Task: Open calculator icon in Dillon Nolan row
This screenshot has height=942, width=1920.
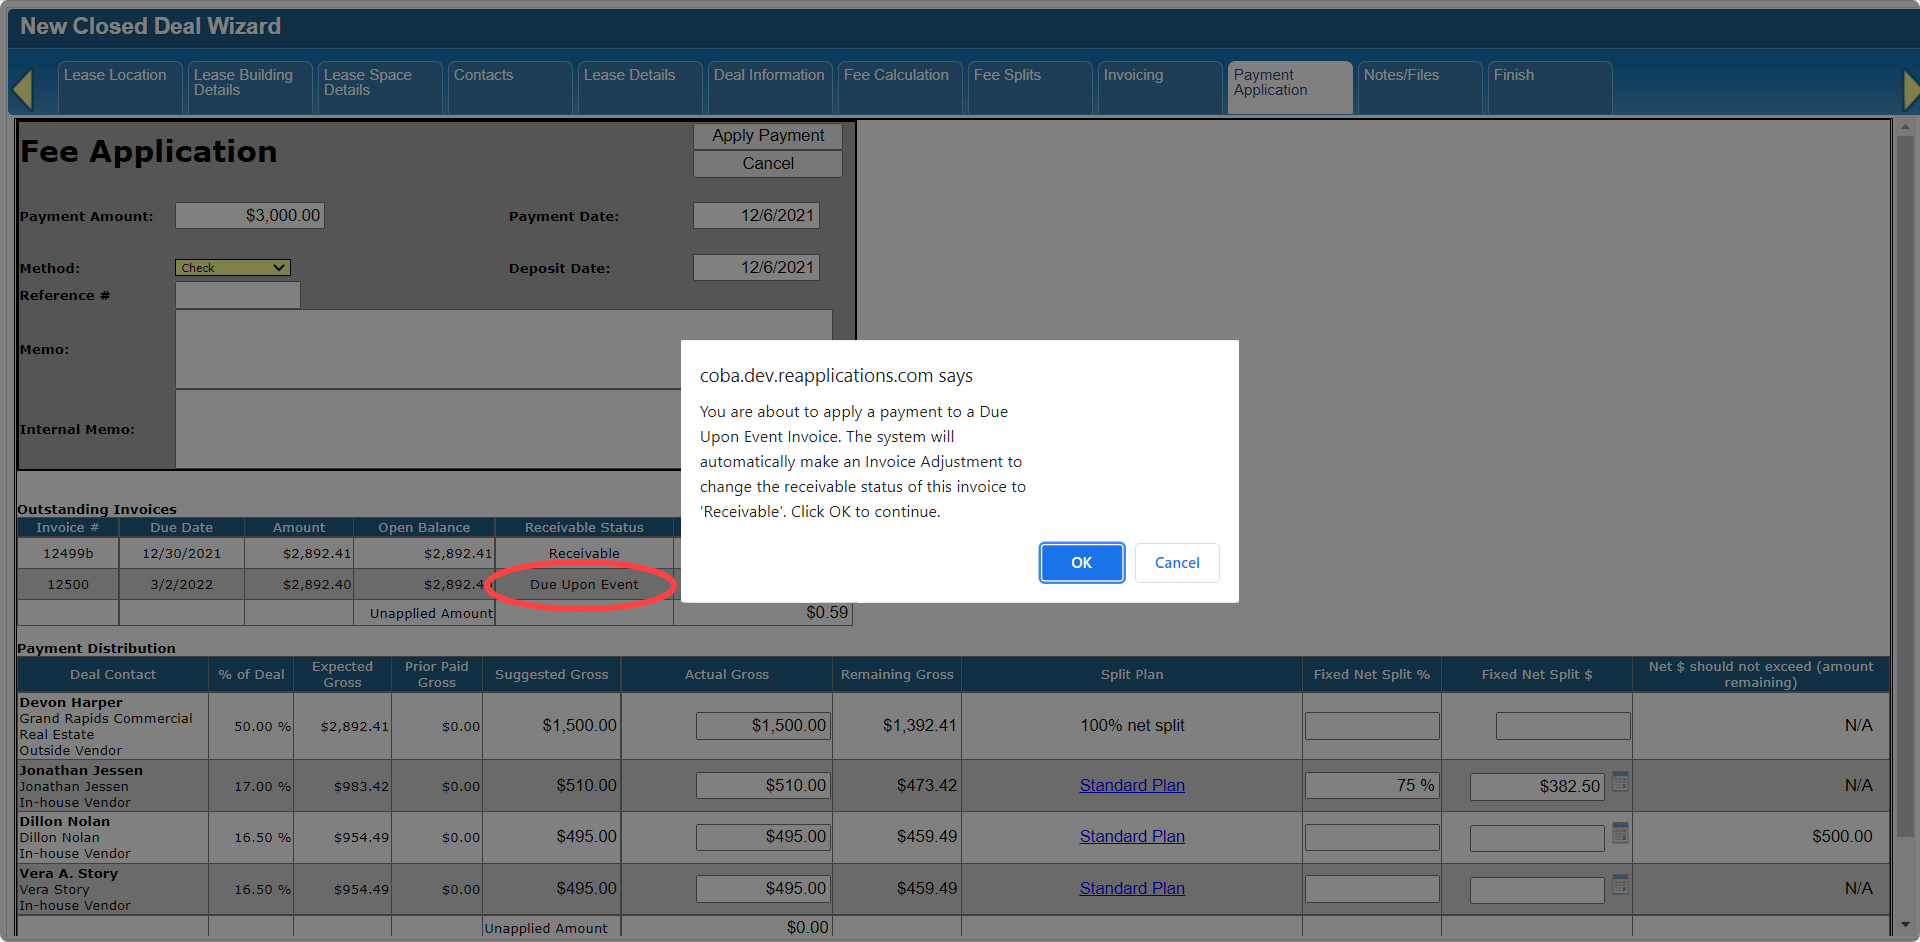Action: coord(1620,833)
